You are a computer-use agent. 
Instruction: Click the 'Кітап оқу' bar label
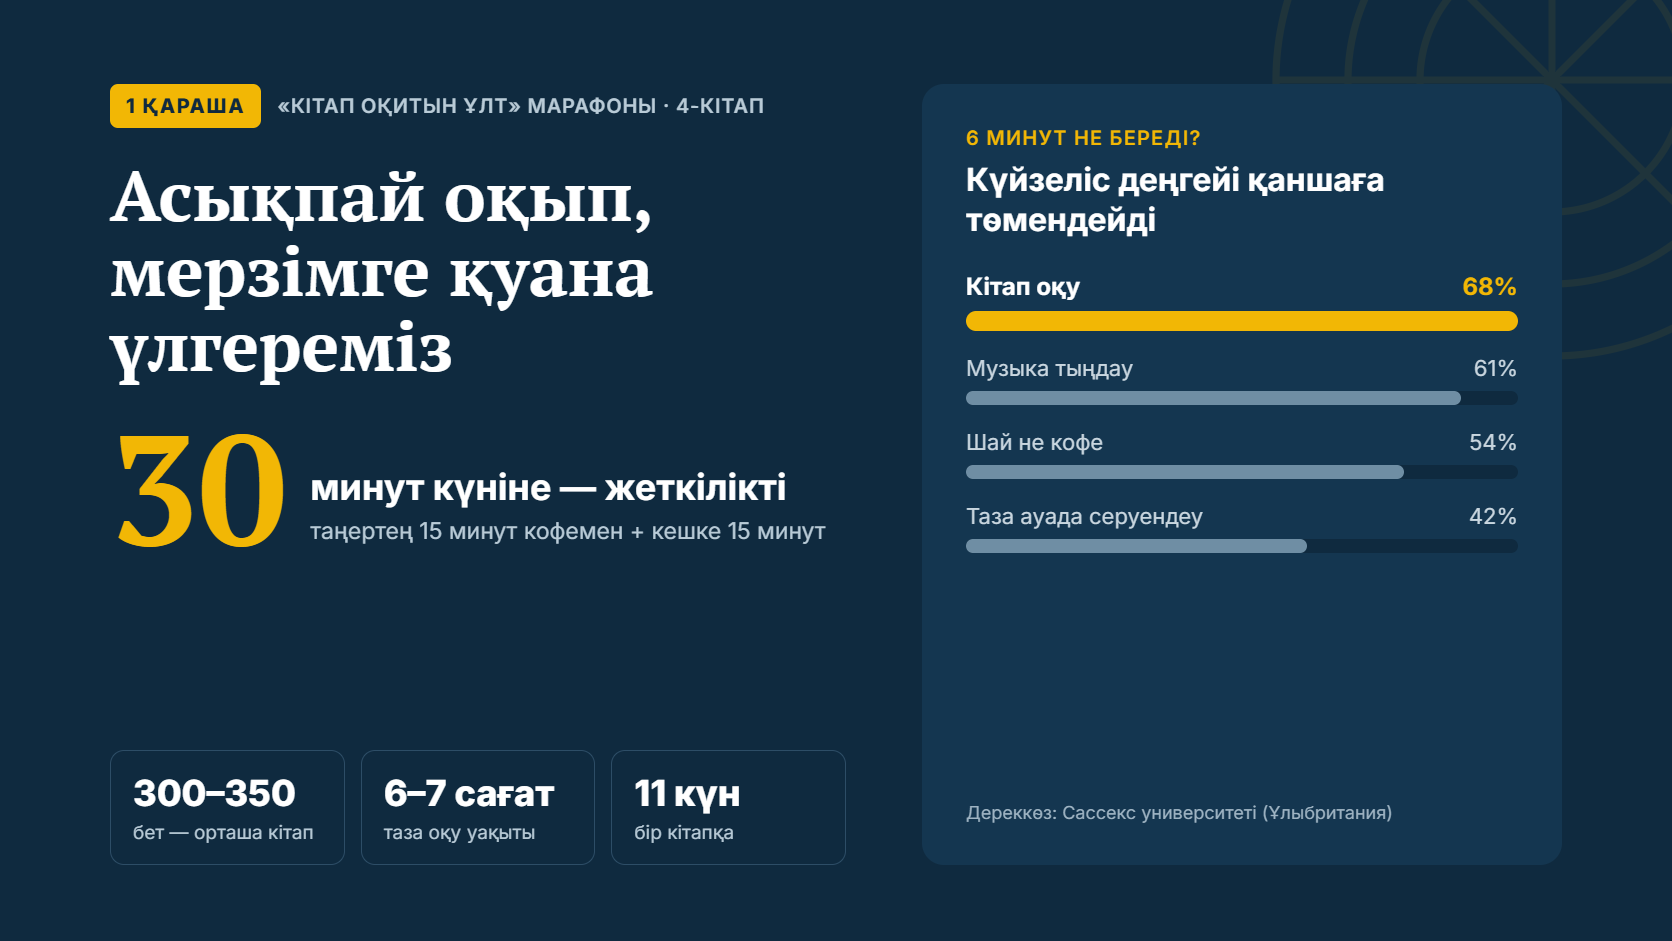(1023, 287)
